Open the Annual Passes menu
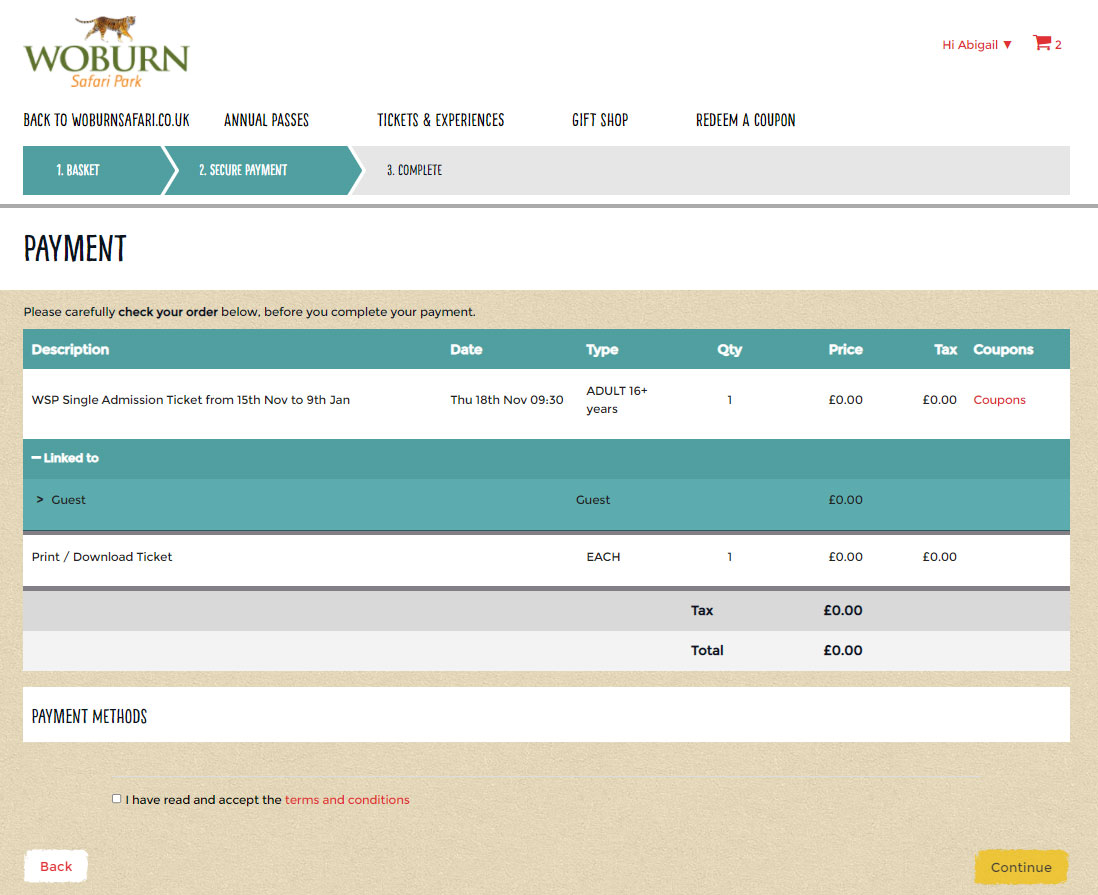The width and height of the screenshot is (1098, 895). click(x=266, y=120)
